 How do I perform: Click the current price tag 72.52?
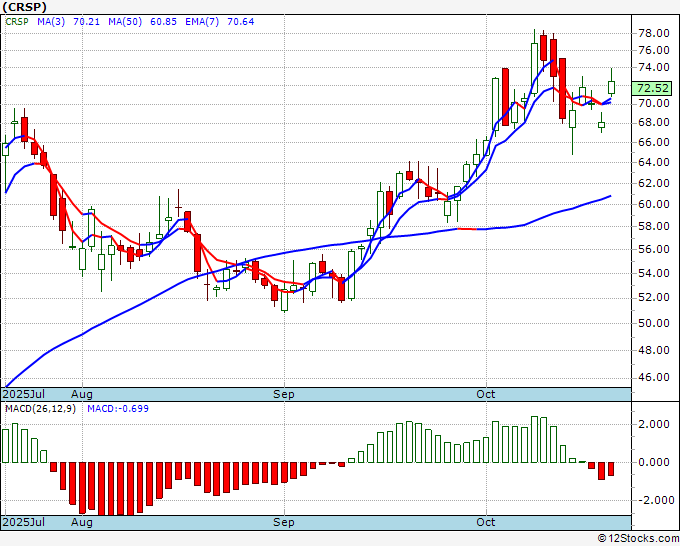(x=652, y=88)
